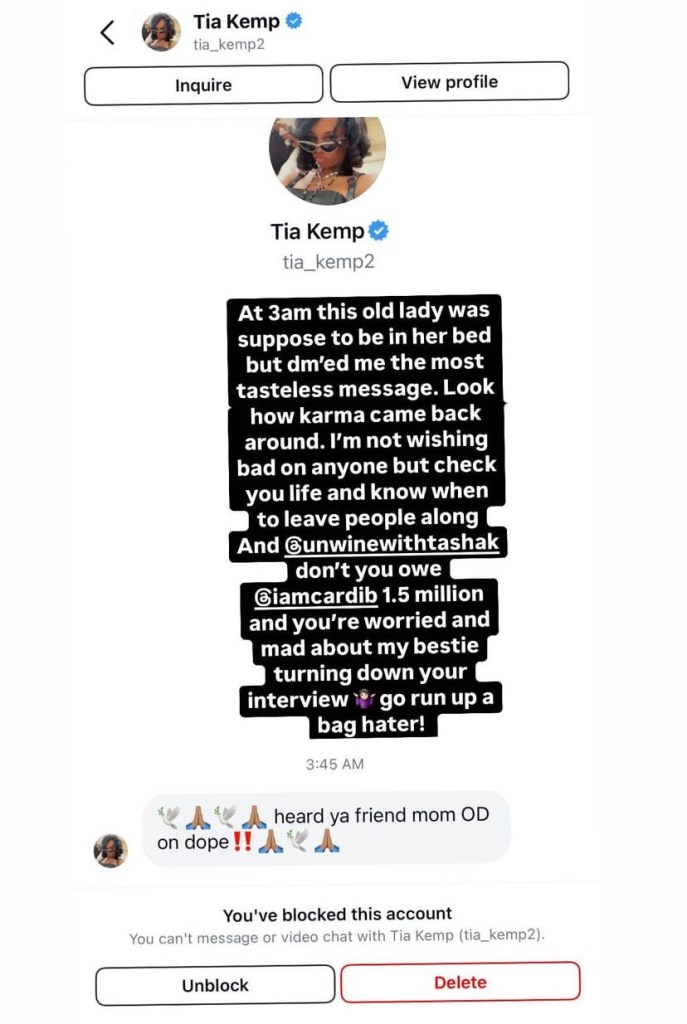Tap the "You've blocked this account" notice
687x1024 pixels.
coord(337,914)
